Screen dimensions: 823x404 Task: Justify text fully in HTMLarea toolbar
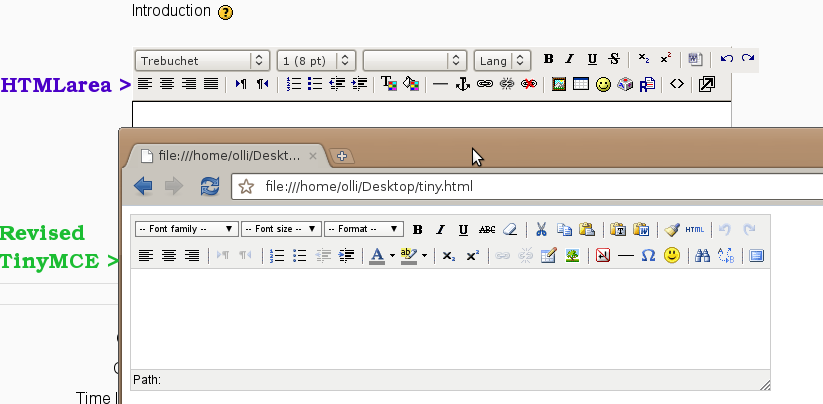click(210, 83)
